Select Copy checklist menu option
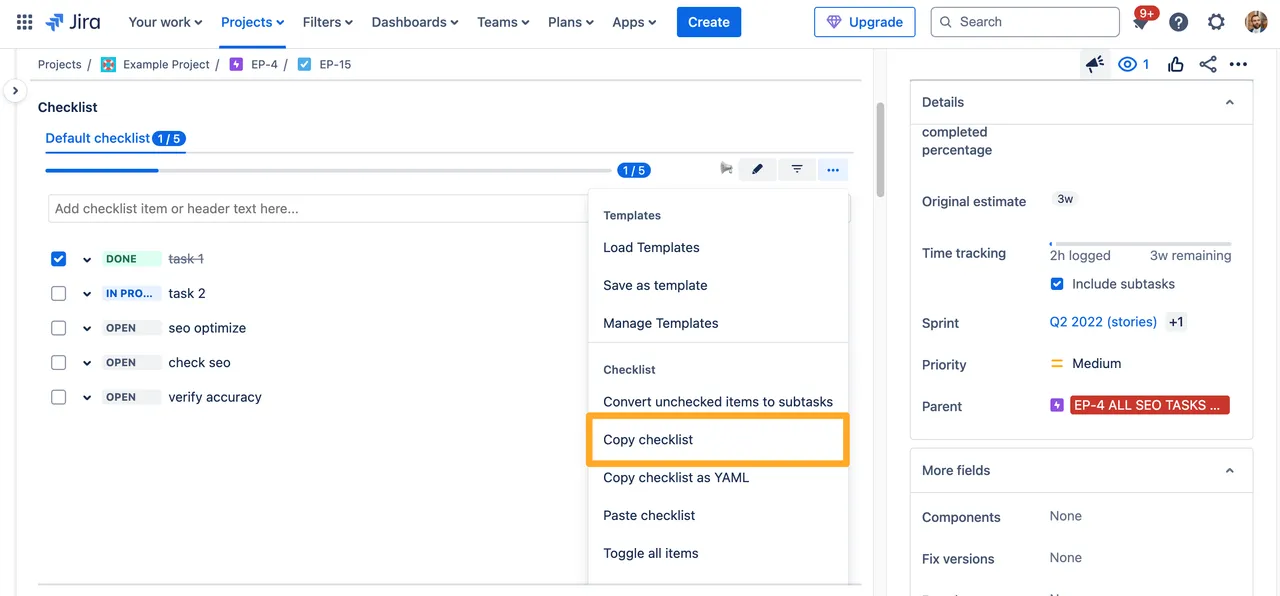Viewport: 1280px width, 596px height. [x=648, y=440]
